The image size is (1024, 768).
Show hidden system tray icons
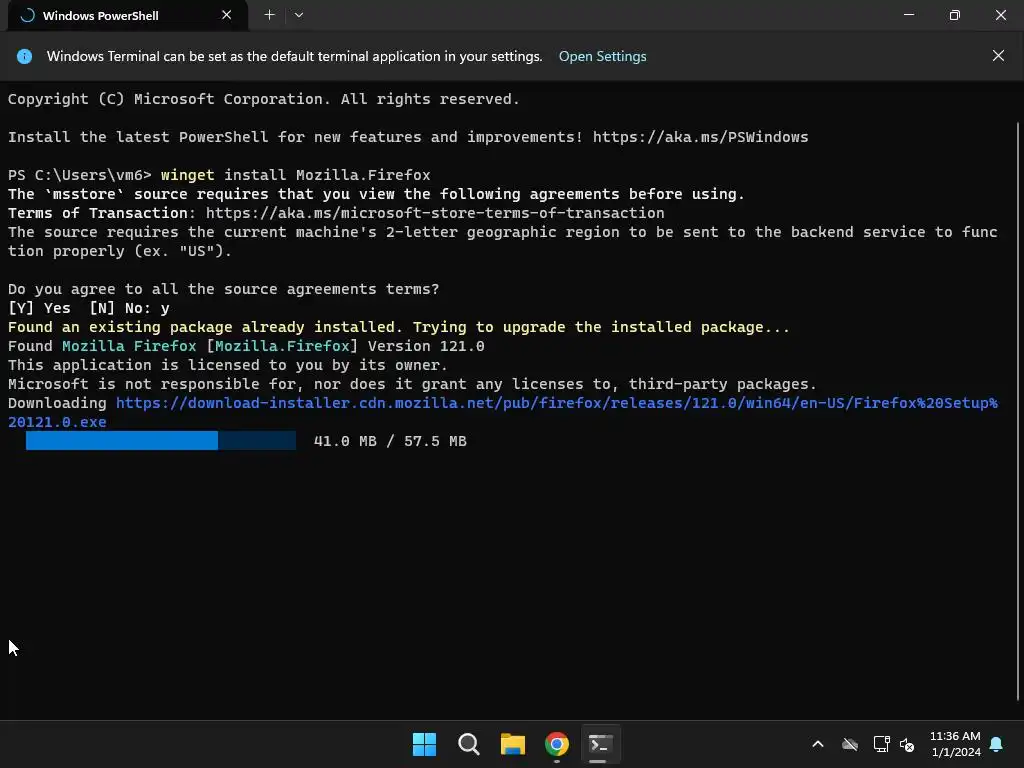click(x=818, y=744)
